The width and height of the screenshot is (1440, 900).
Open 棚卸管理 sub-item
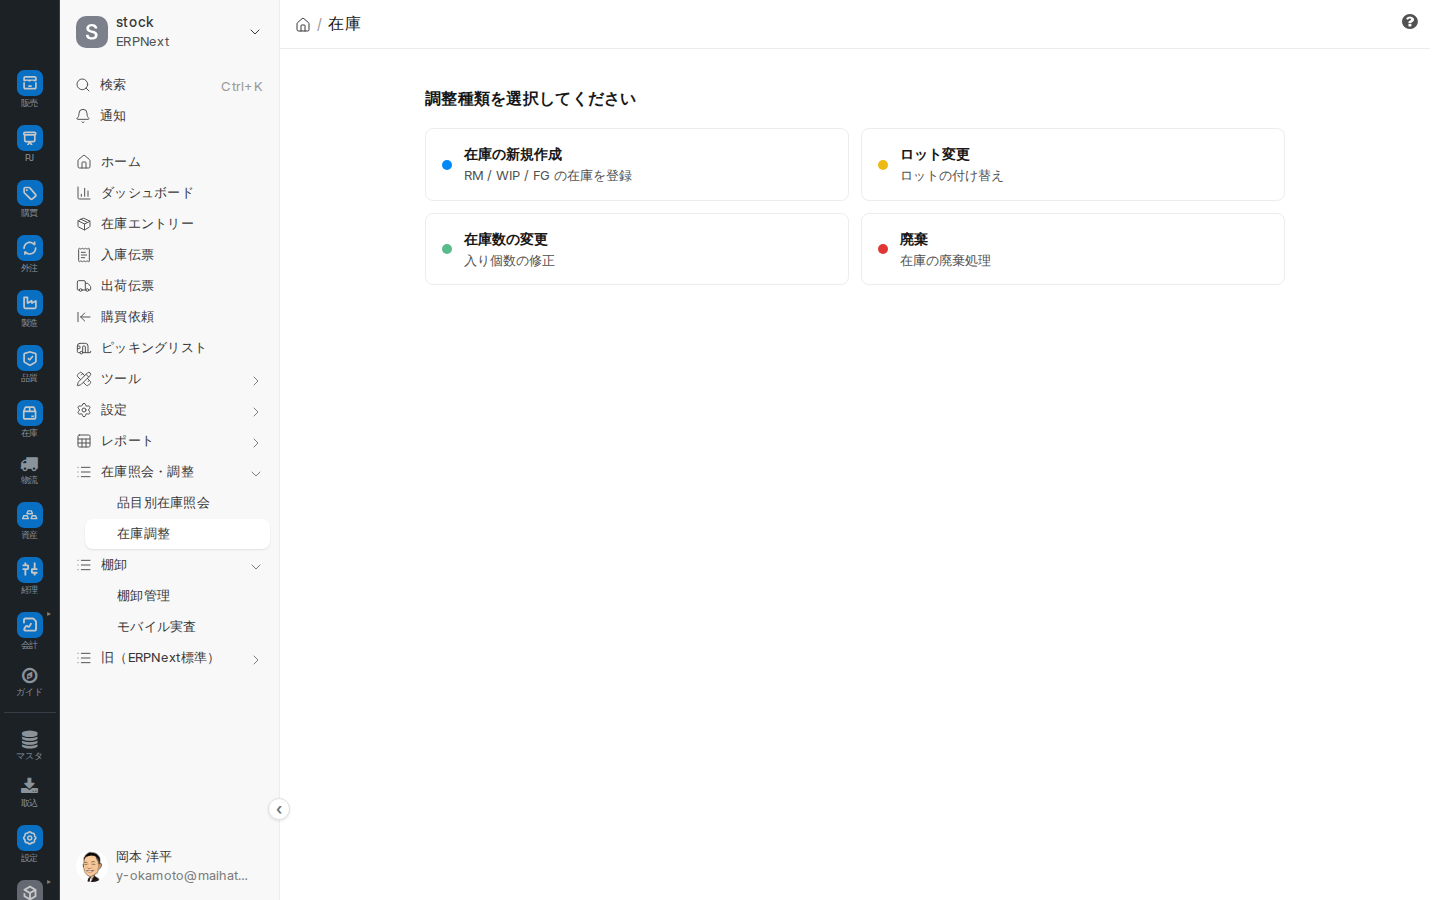(177, 596)
